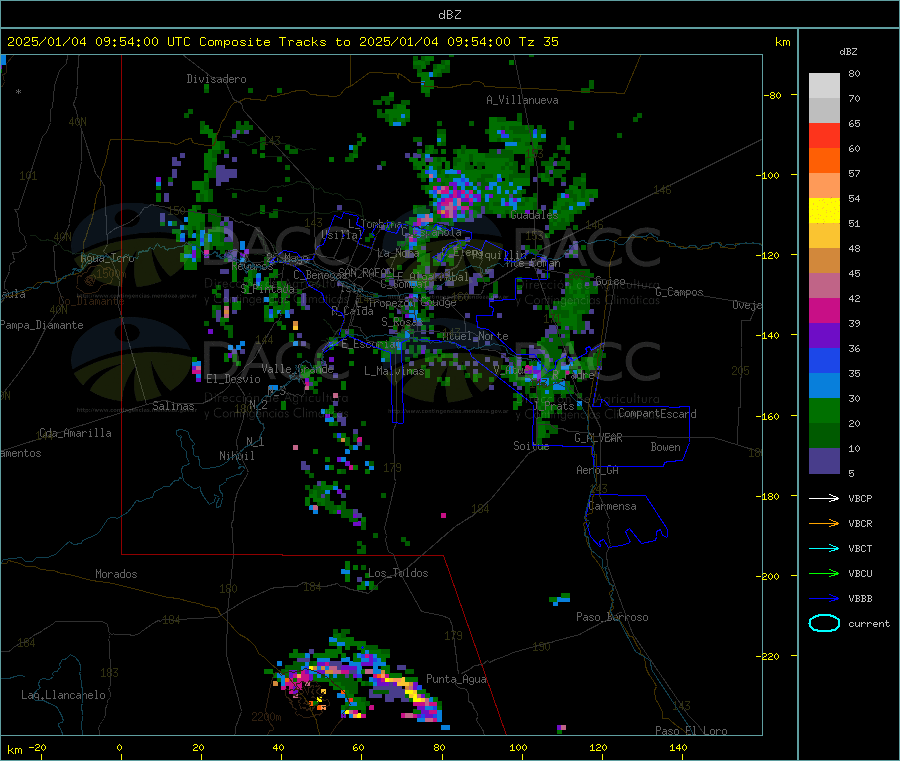The width and height of the screenshot is (900, 761).
Task: Click the Carmensa place label
Action: coord(612,507)
